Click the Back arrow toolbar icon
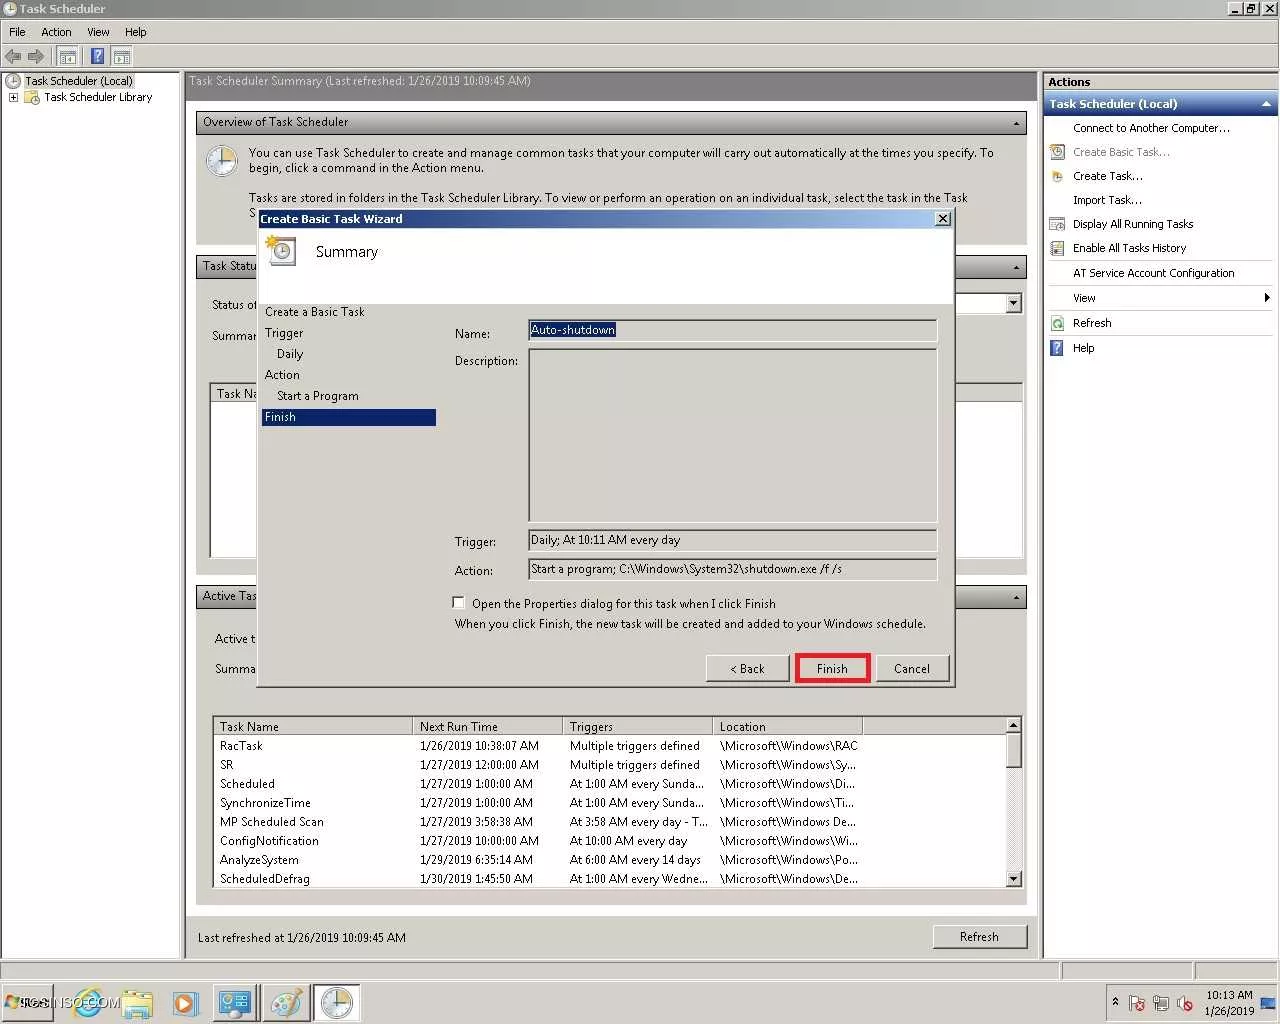The height and width of the screenshot is (1024, 1280). coord(13,56)
